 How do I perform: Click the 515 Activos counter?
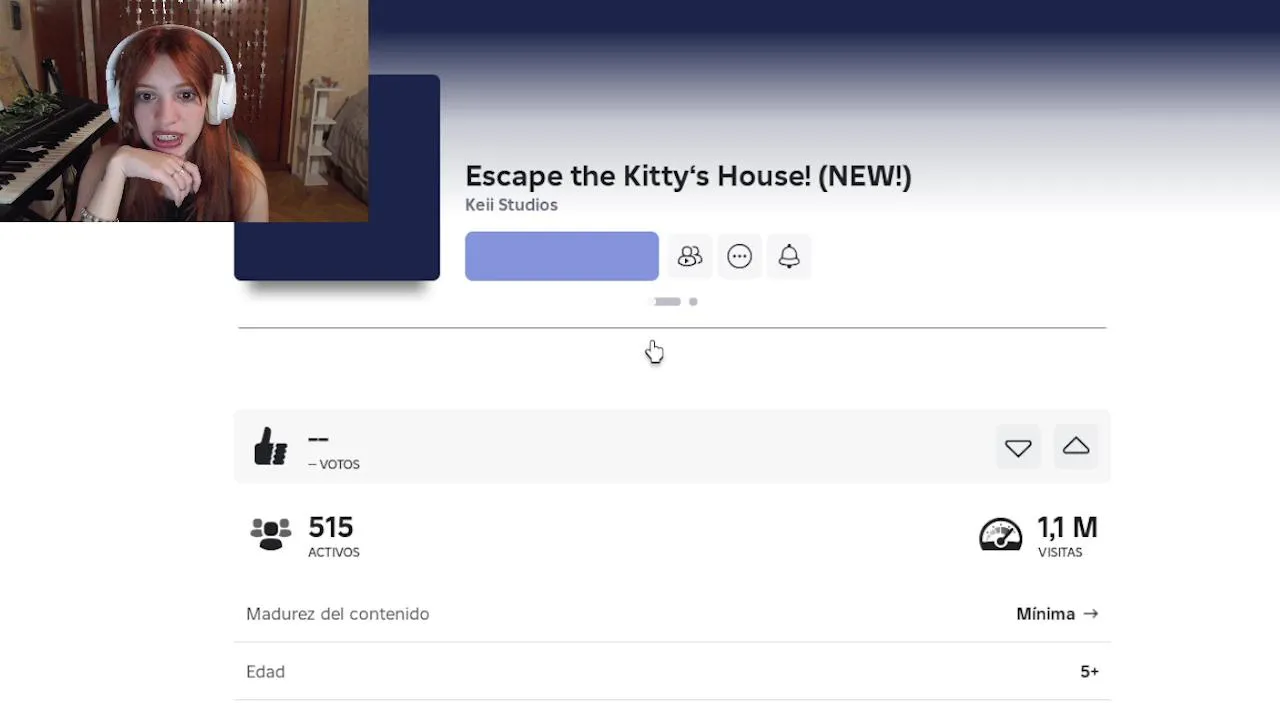click(x=331, y=536)
